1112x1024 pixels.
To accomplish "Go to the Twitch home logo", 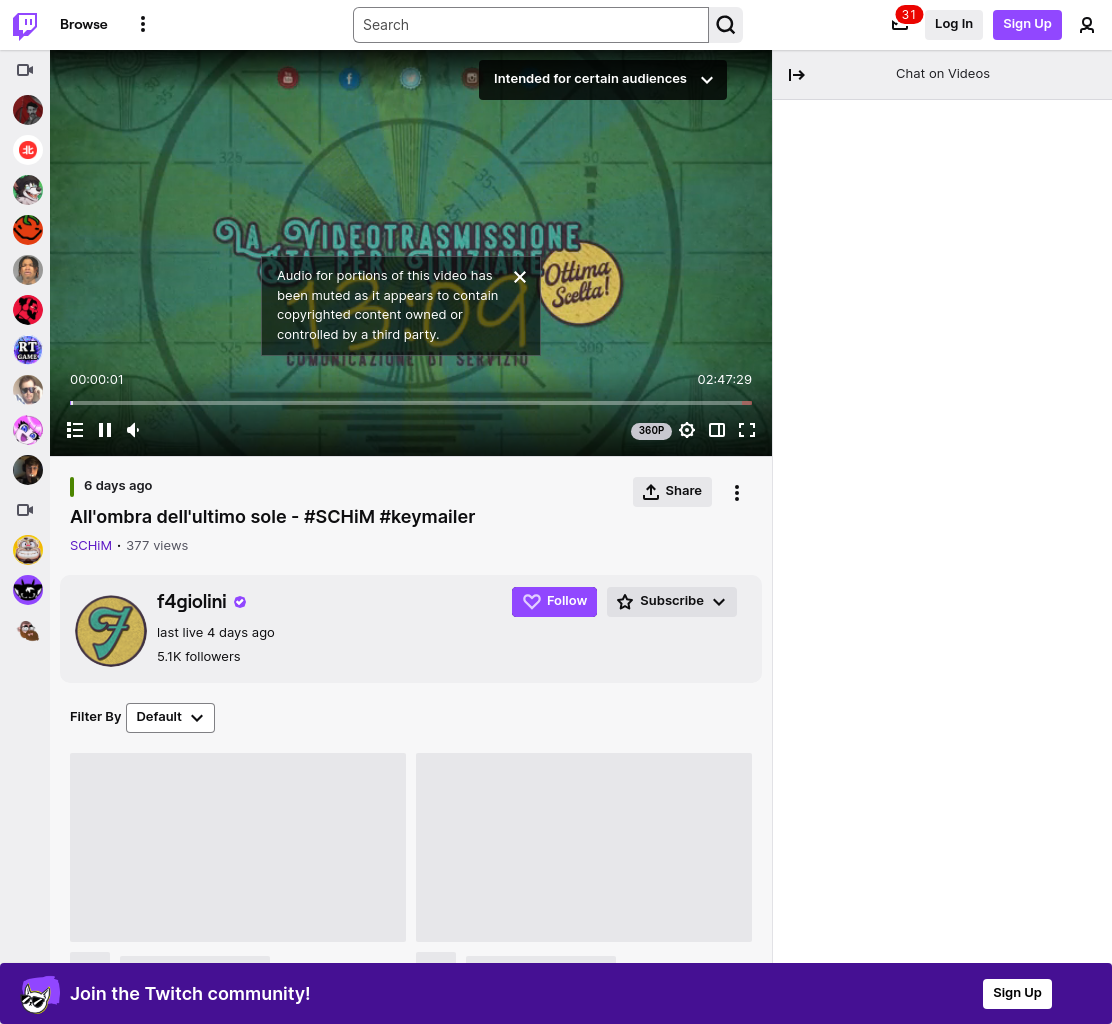I will [x=25, y=25].
